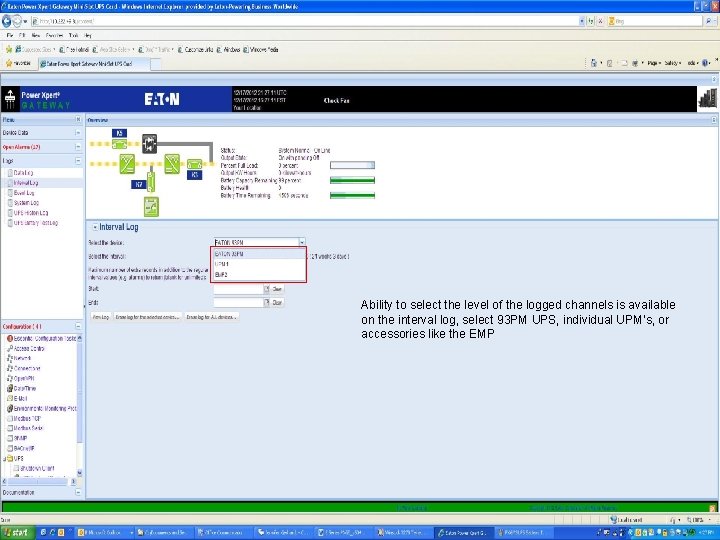The width and height of the screenshot is (720, 540).
Task: Open the UPS Battery Test Log item
Action: click(35, 223)
